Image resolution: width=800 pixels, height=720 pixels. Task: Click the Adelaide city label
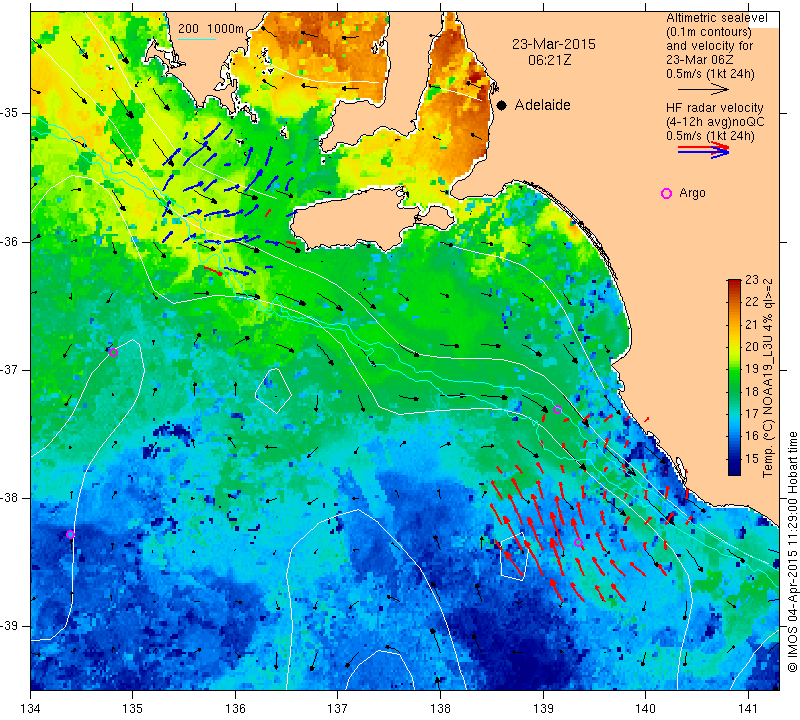tap(542, 105)
